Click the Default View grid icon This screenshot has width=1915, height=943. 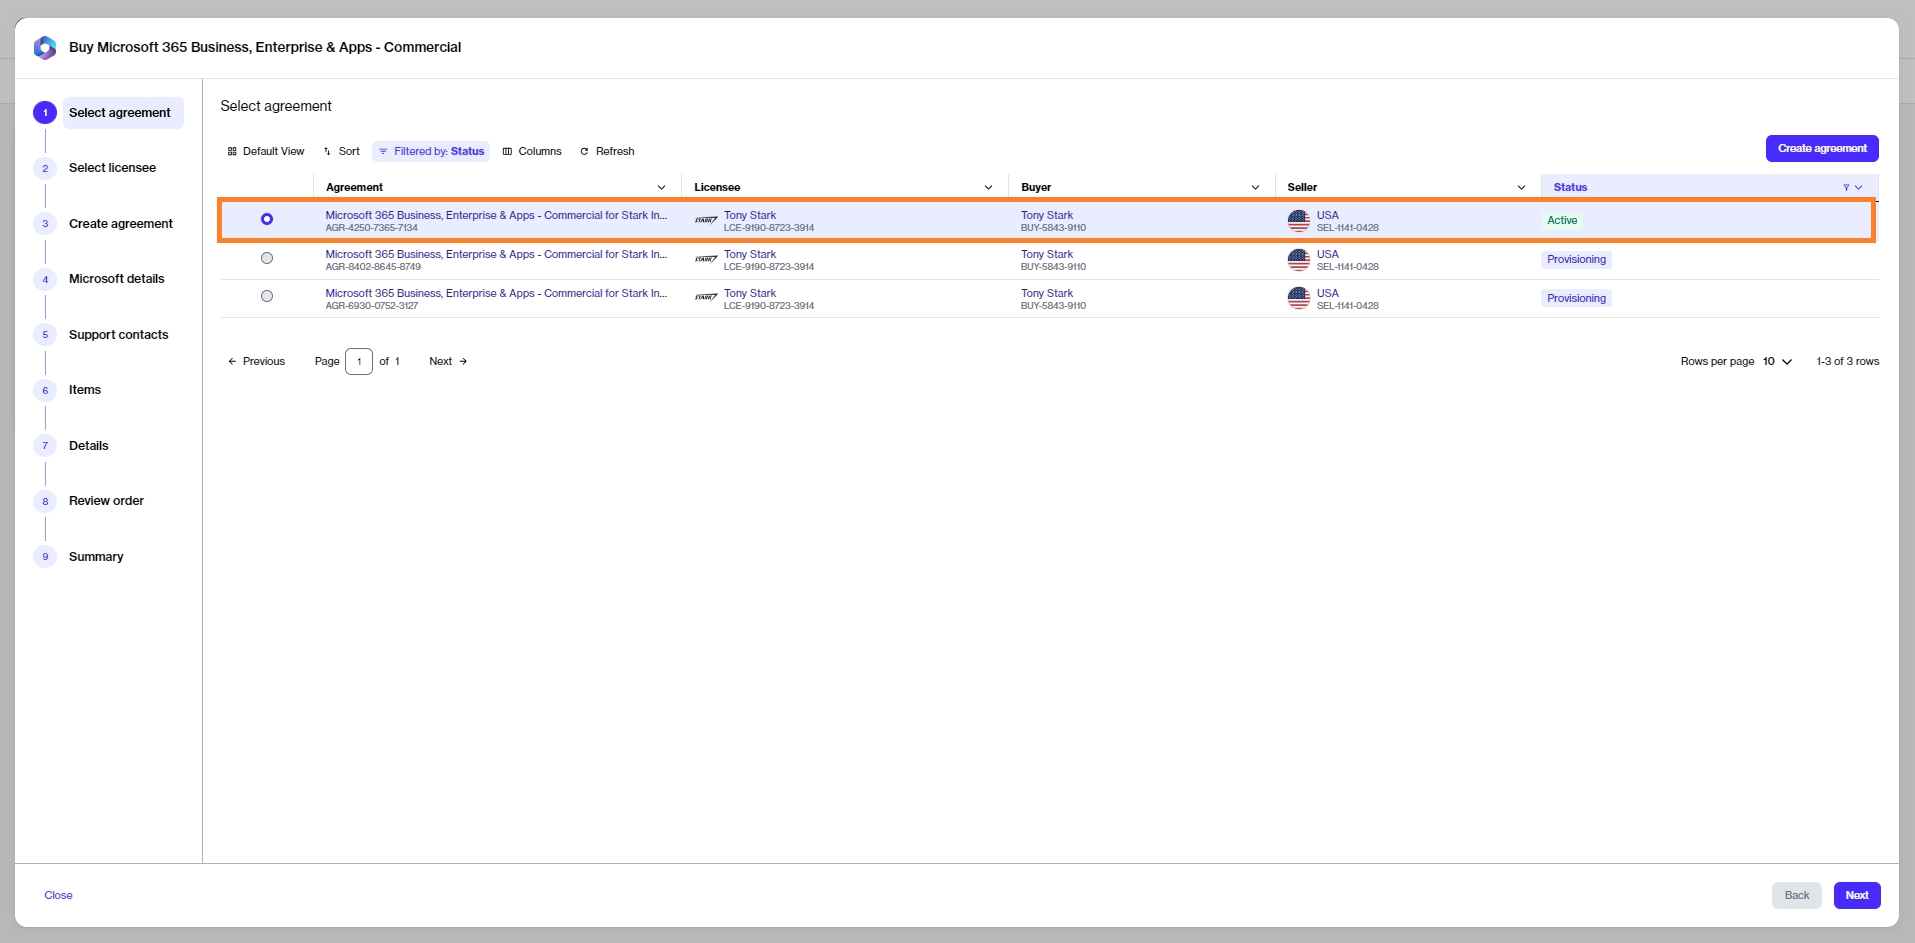coord(232,152)
